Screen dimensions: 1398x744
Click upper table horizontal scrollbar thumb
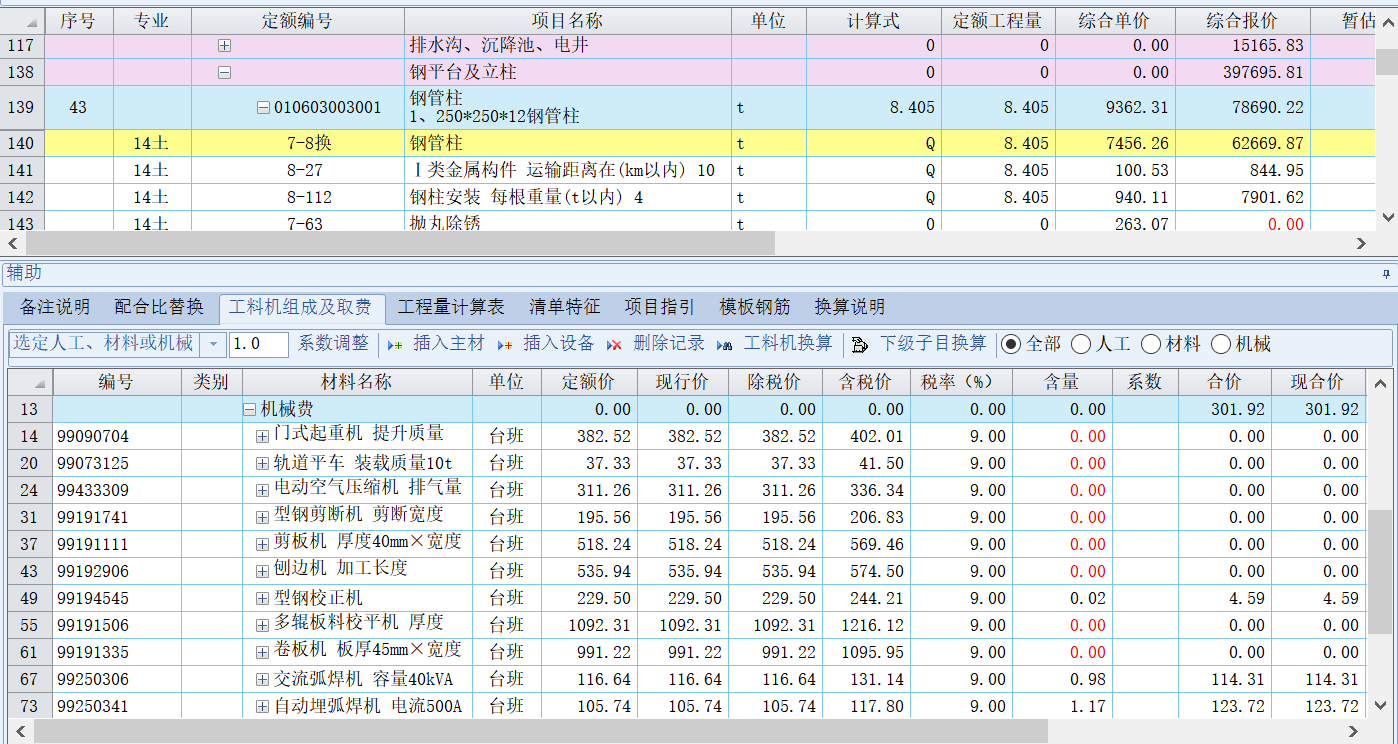click(400, 243)
